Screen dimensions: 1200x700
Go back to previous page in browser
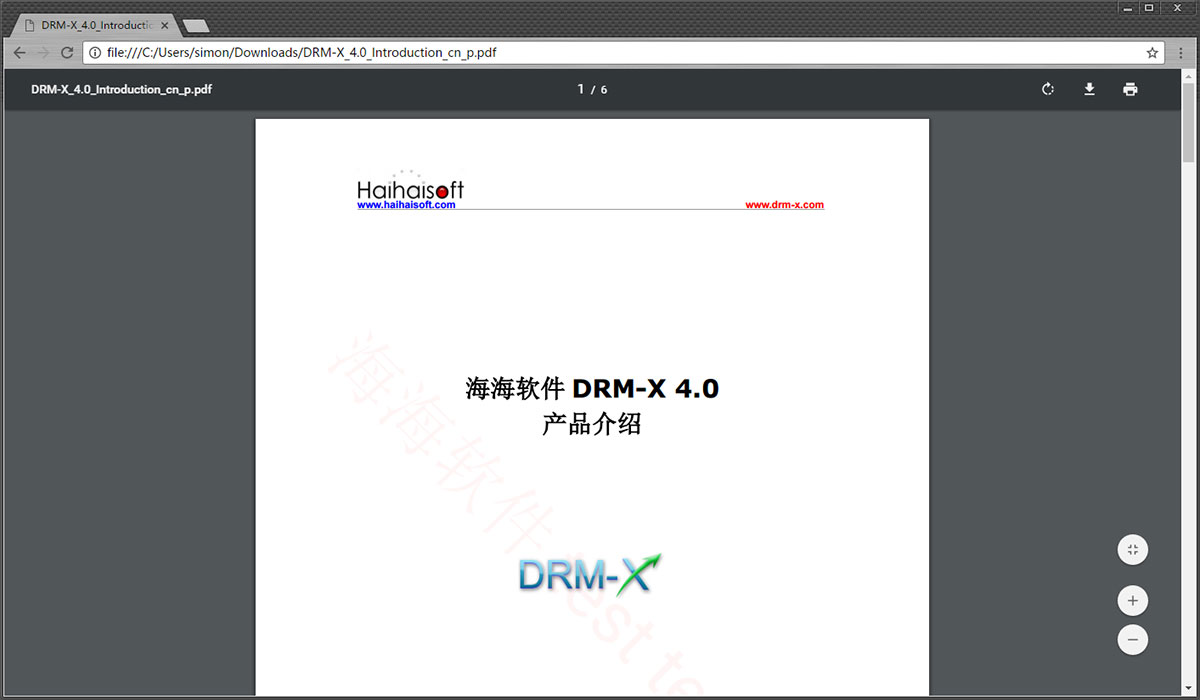20,53
